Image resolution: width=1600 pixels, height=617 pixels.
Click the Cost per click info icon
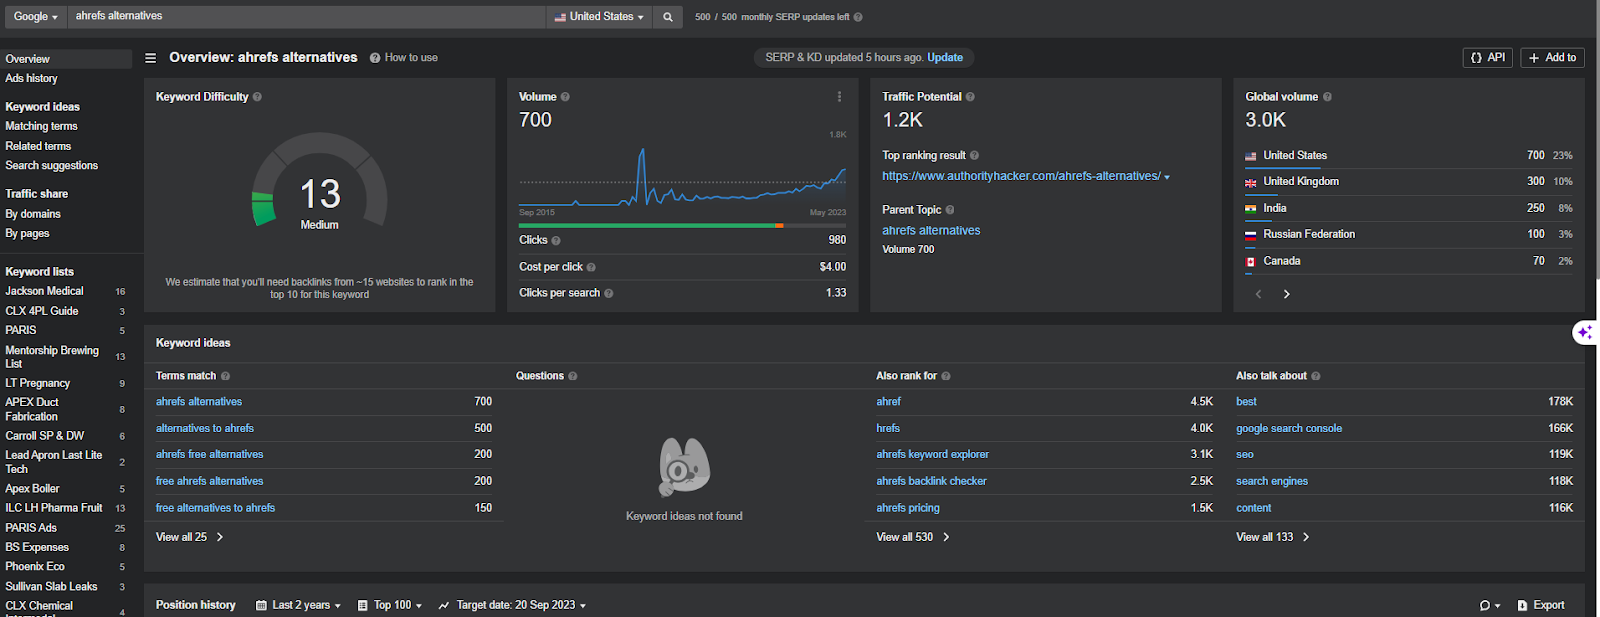pyautogui.click(x=591, y=267)
